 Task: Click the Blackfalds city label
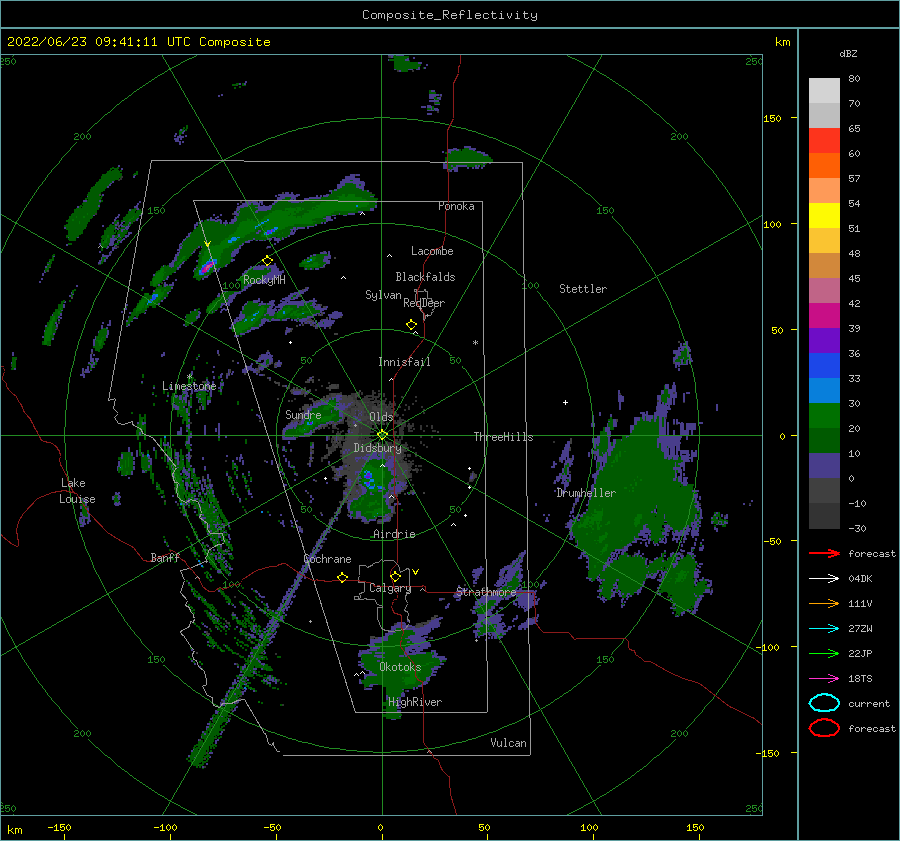pyautogui.click(x=425, y=277)
